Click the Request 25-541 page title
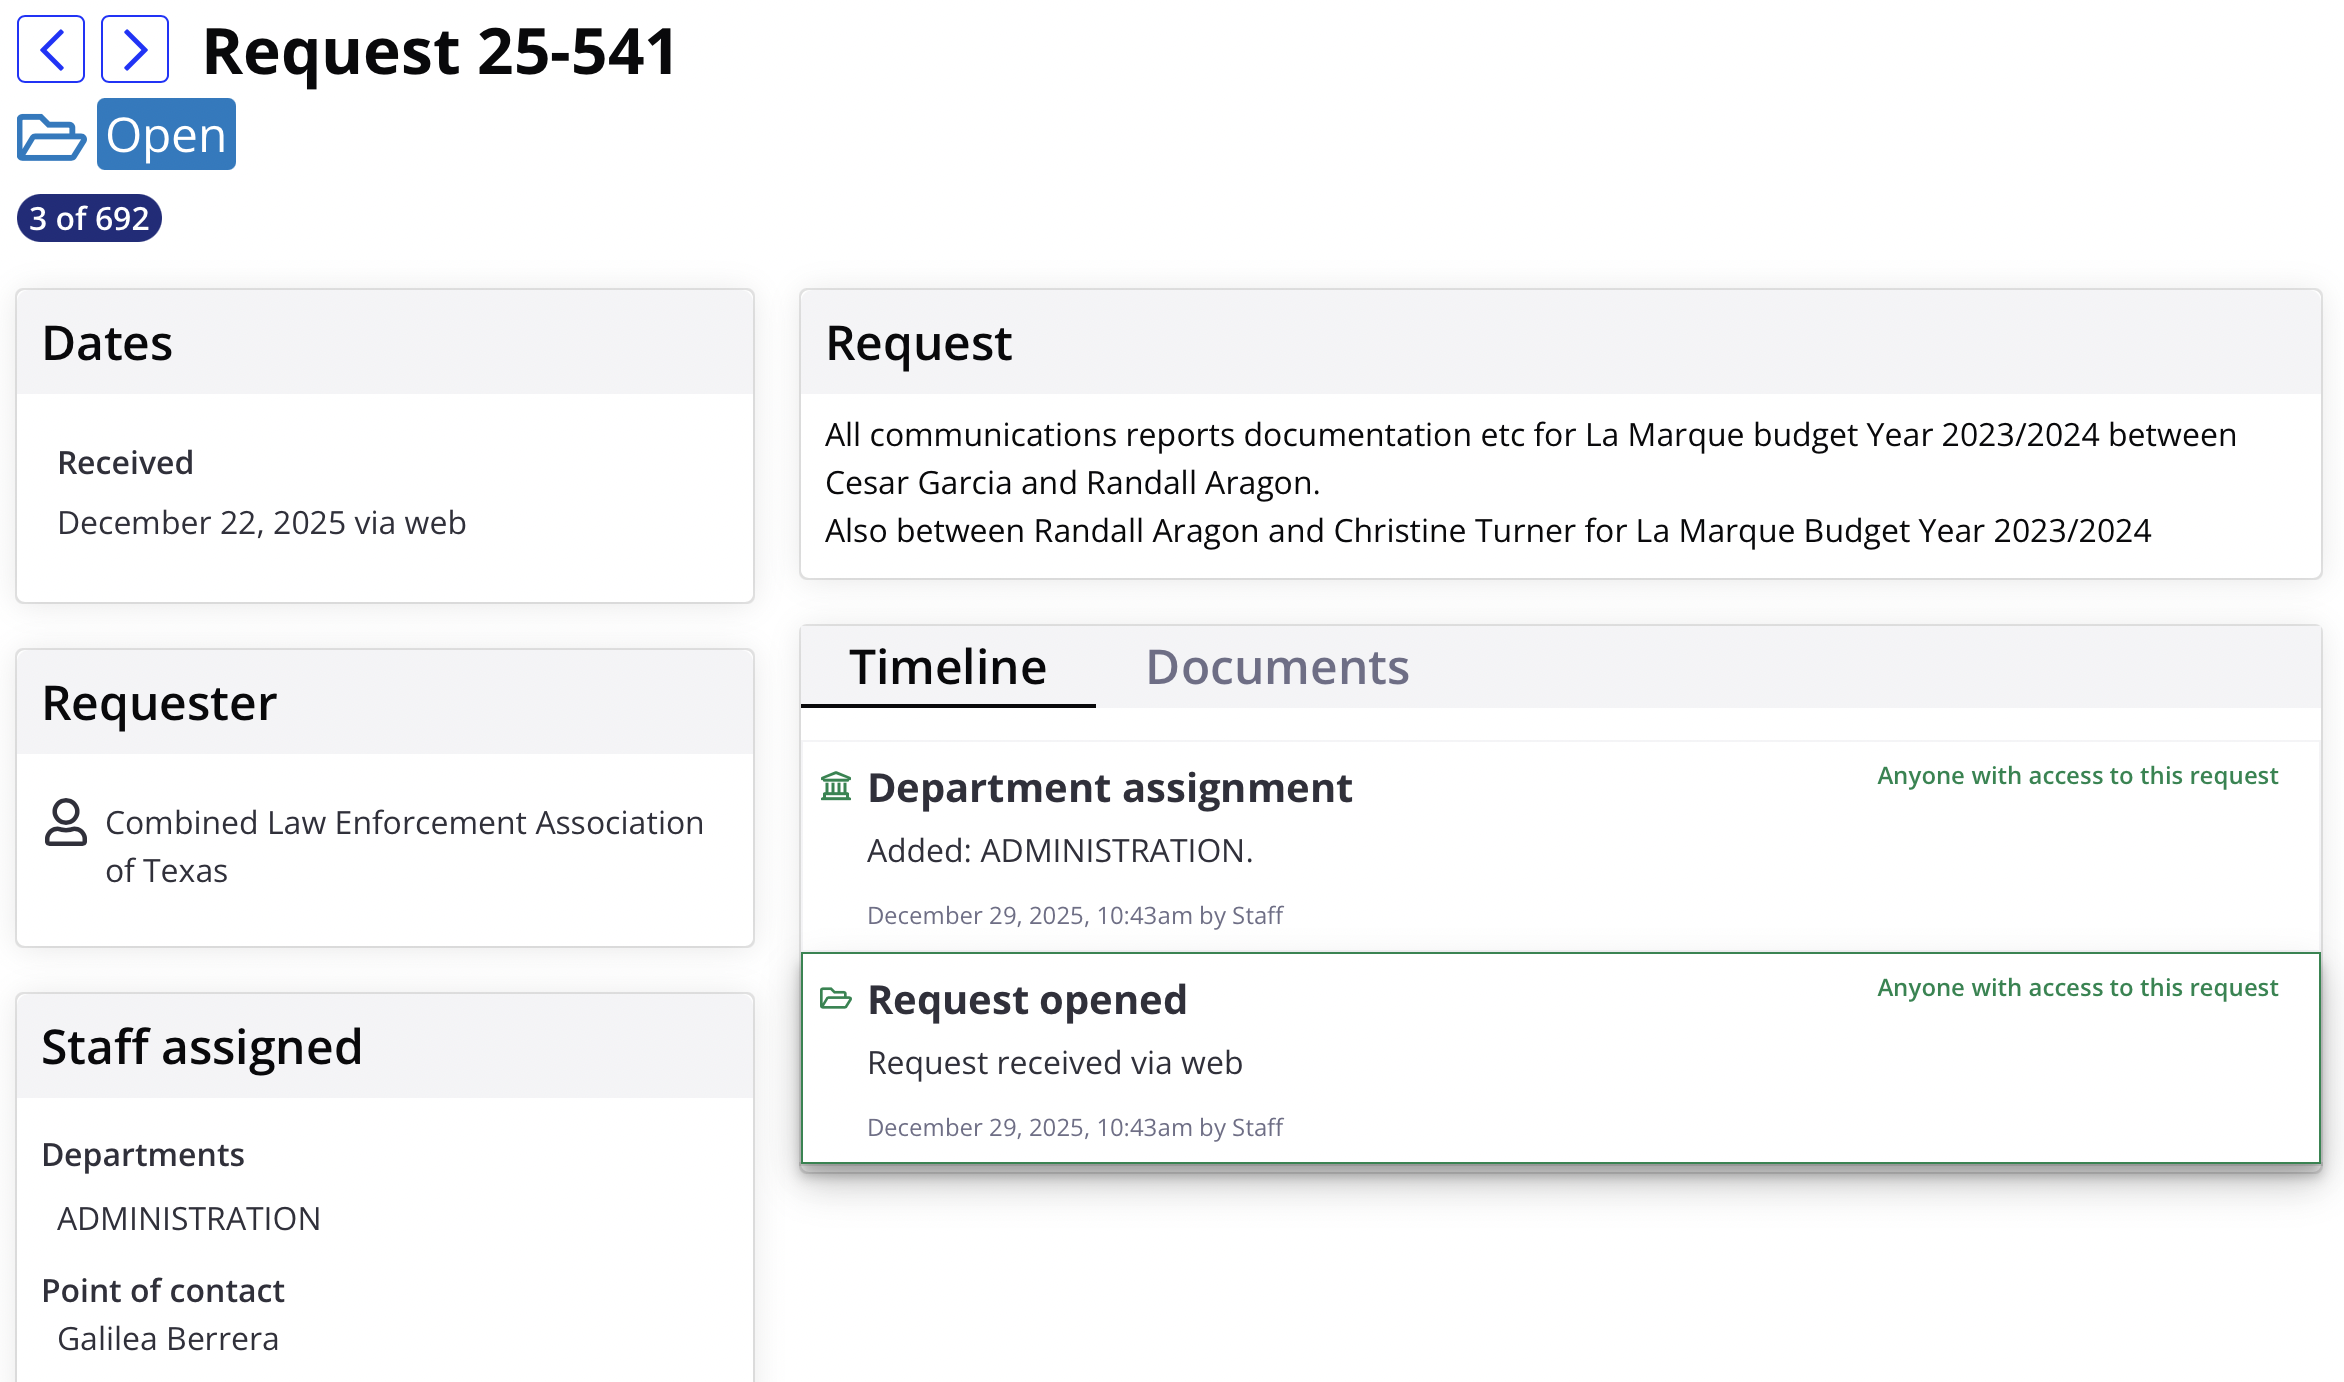Viewport: 2344px width, 1382px height. coord(440,51)
